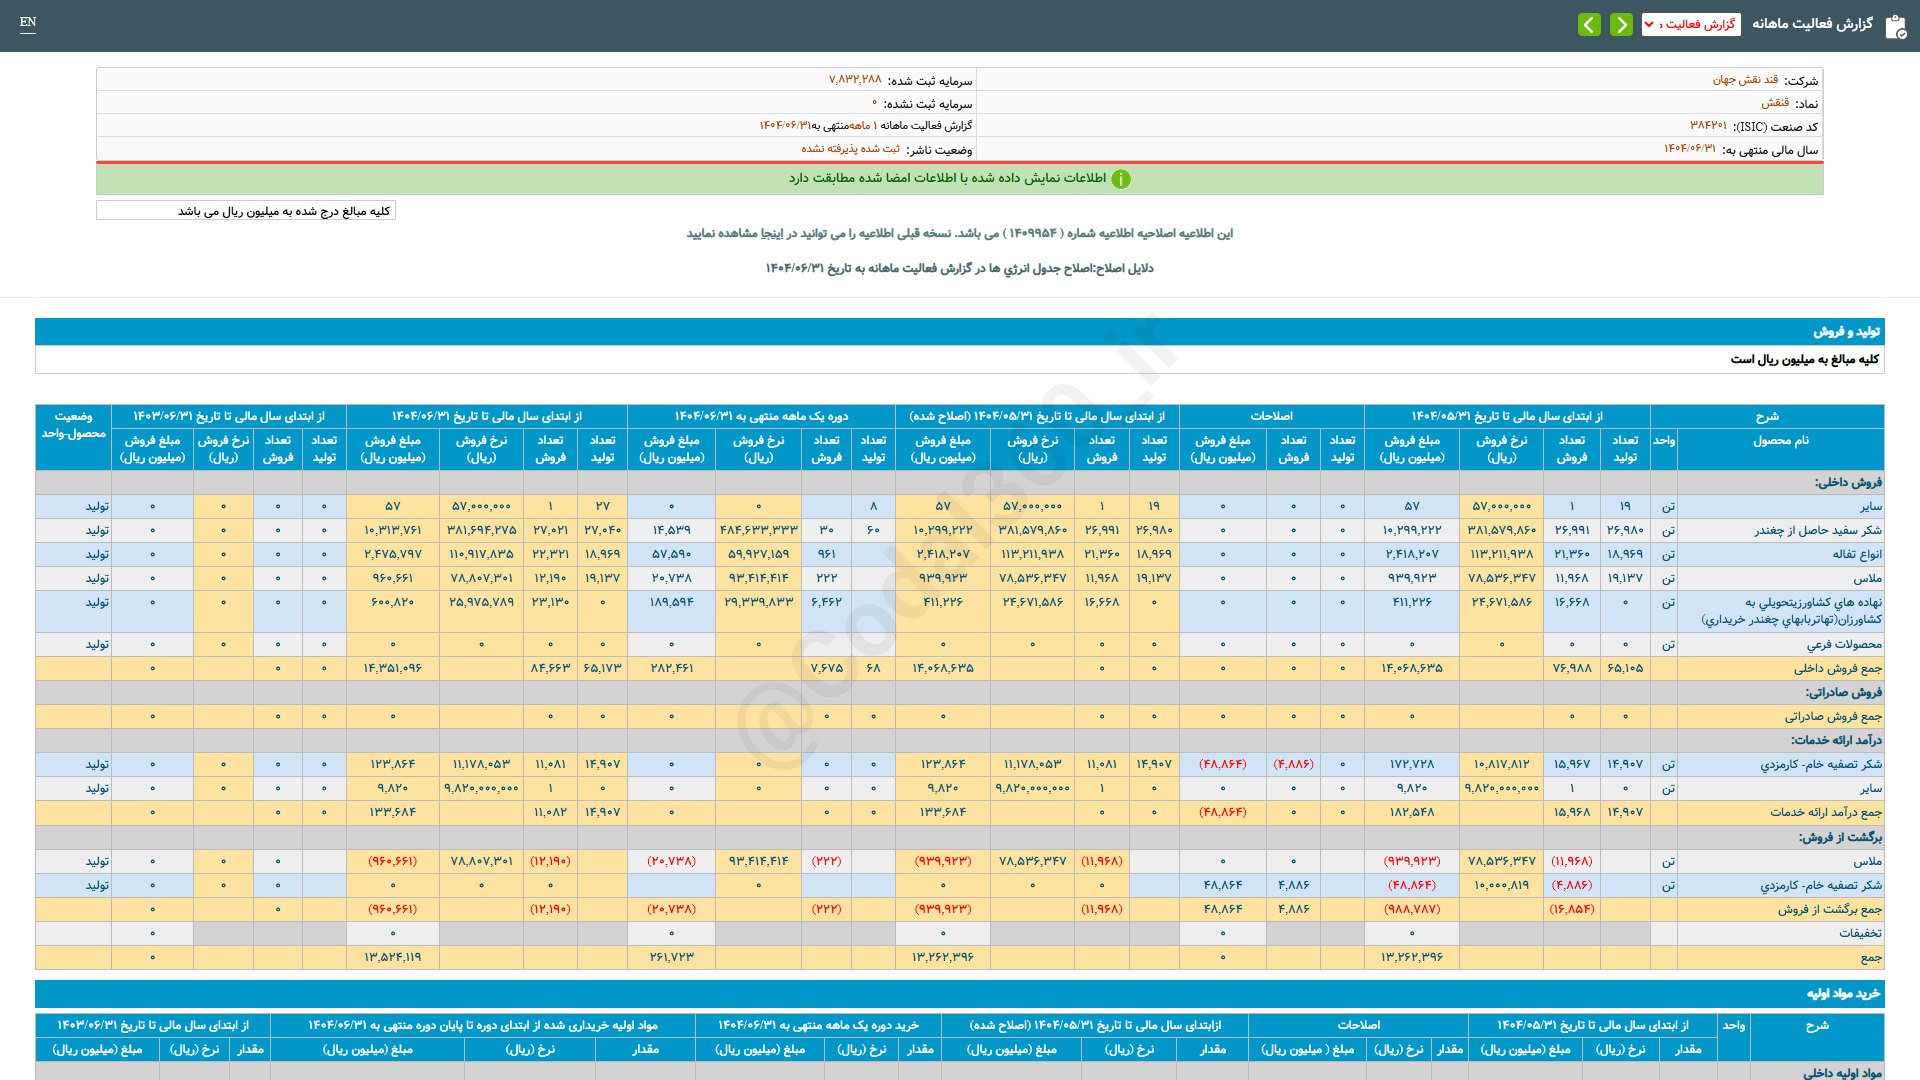1920x1080 pixels.
Task: Switch language with the EN button
Action: coord(28,22)
